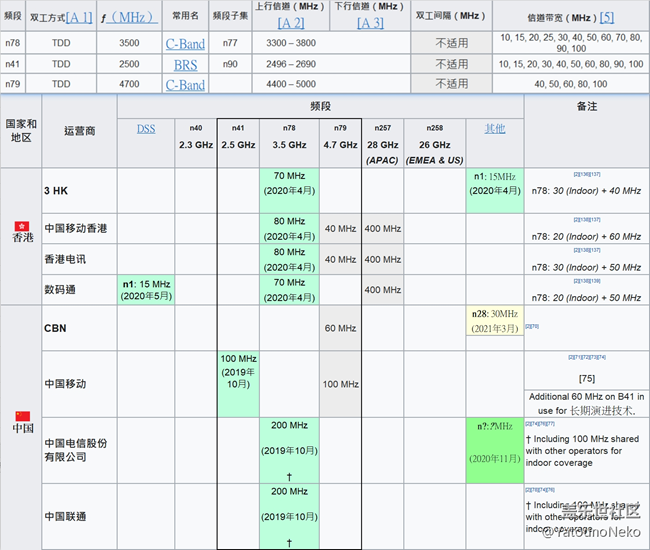Viewport: 650px width, 550px height.
Task: Click the n1: 15 MHz (2020年5月) DSS cell
Action: tap(146, 290)
